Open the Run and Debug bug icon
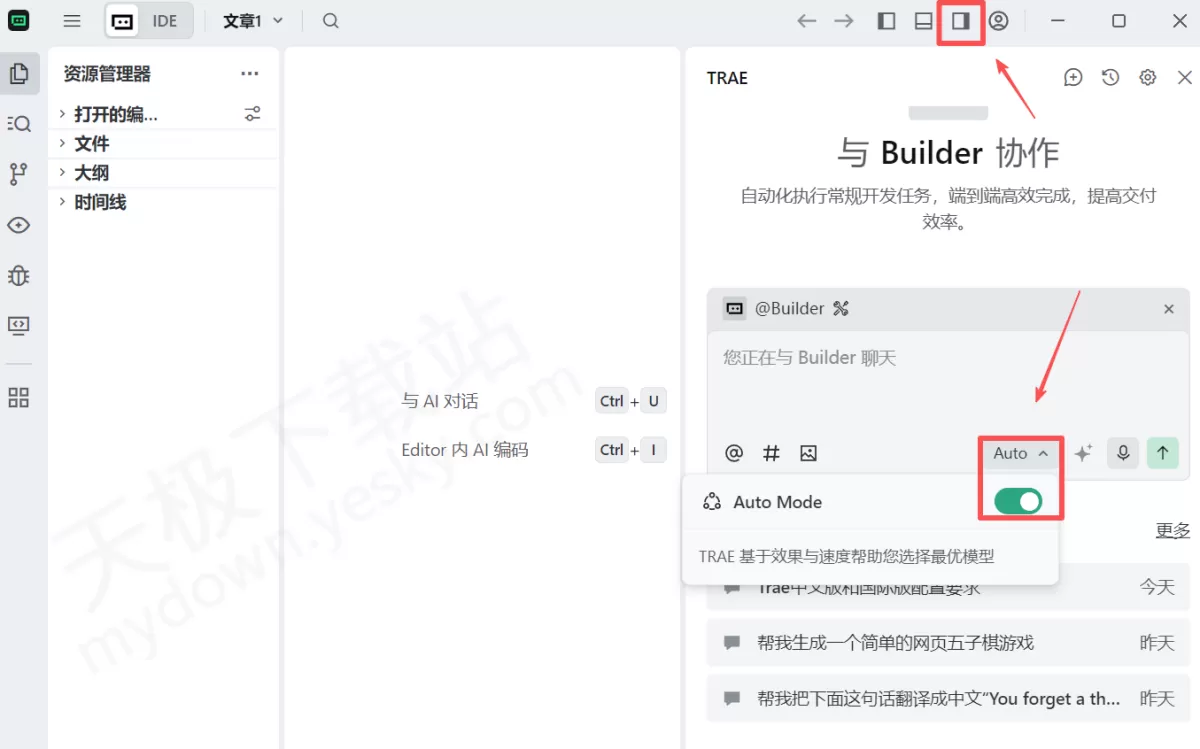Screen dimensions: 1200x749 point(19,275)
